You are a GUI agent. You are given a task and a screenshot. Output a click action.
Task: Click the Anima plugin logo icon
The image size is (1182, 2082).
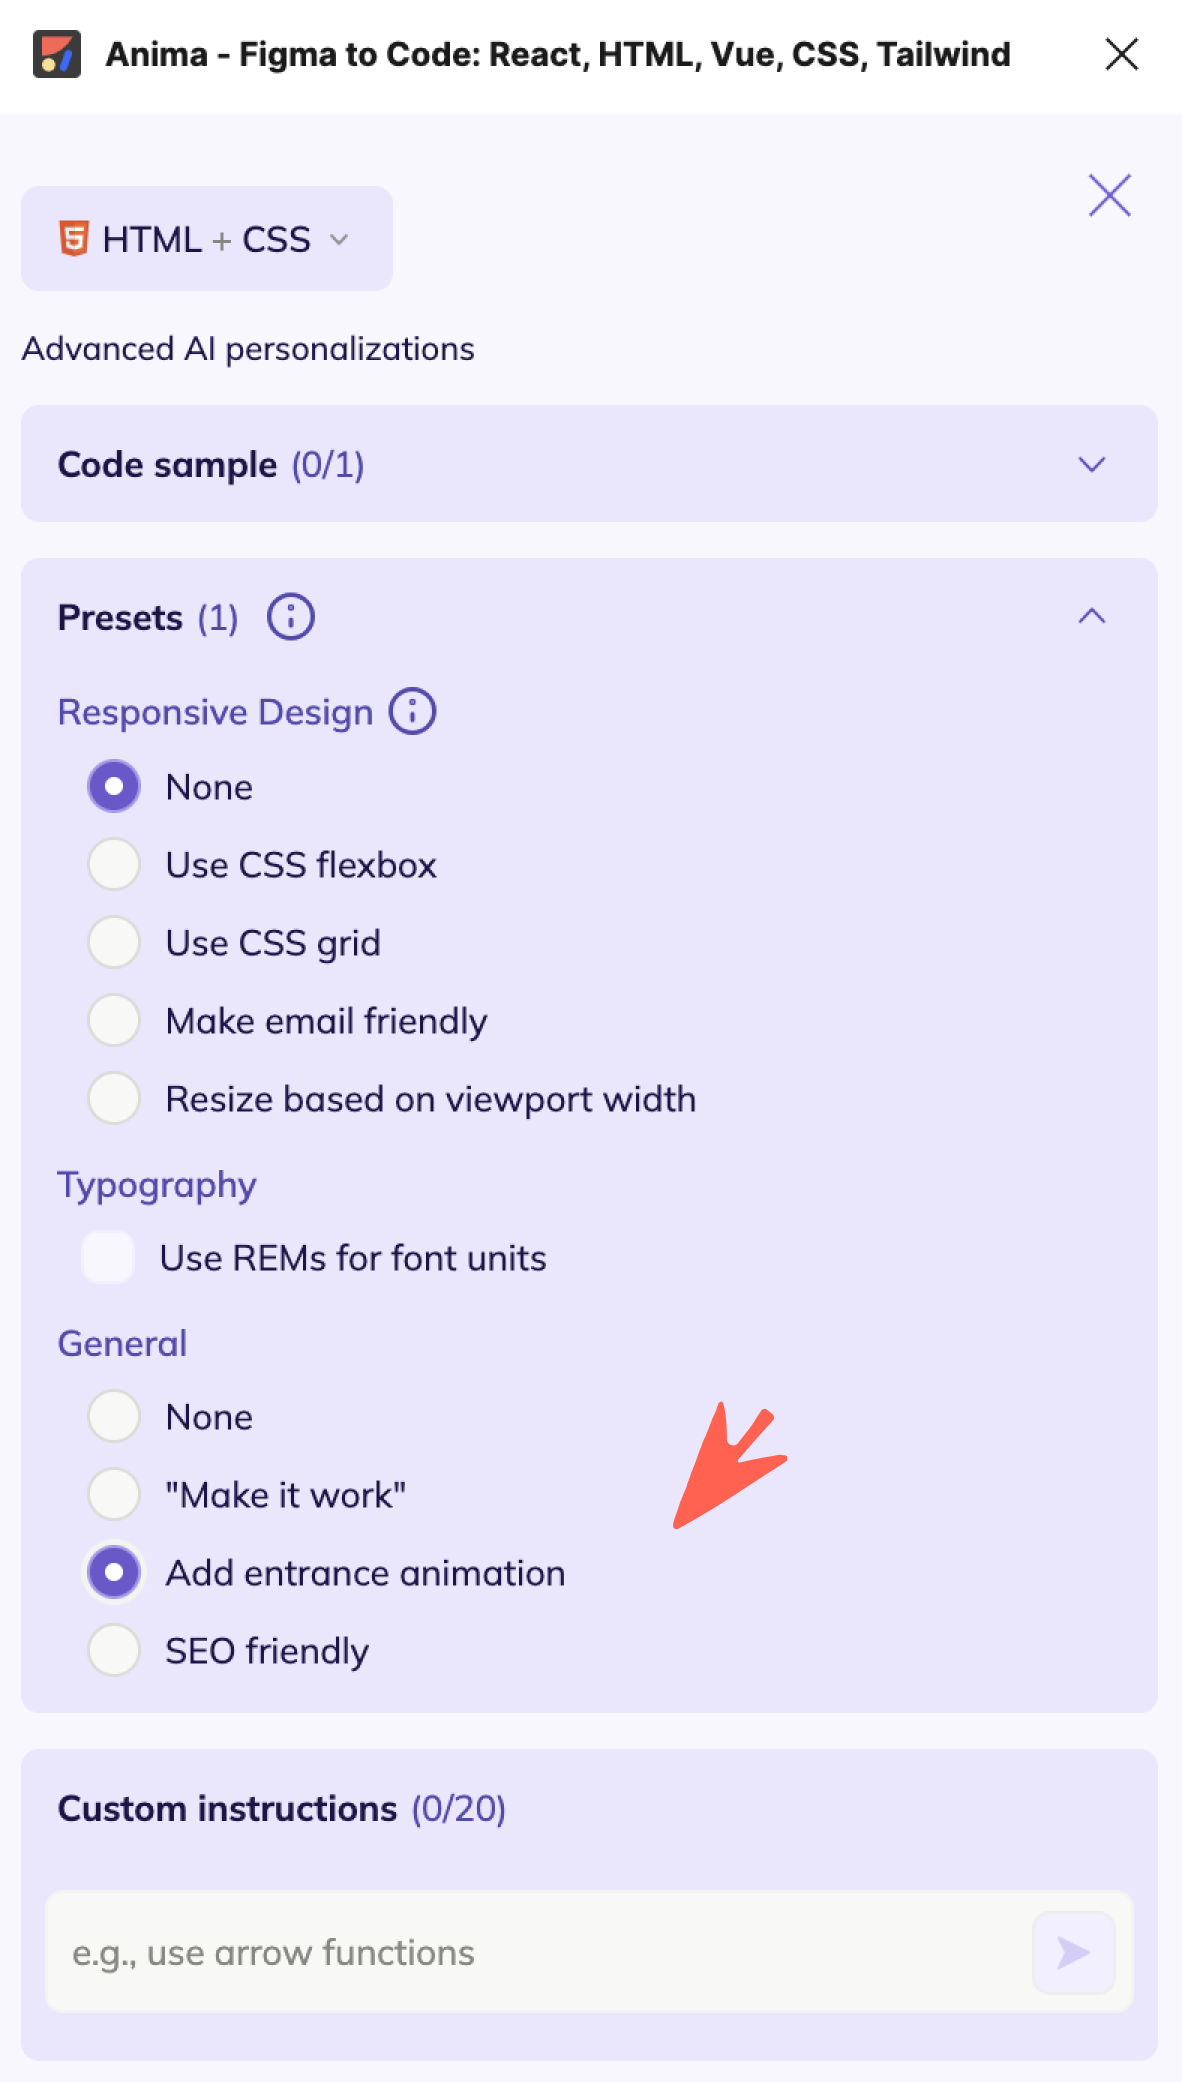58,54
